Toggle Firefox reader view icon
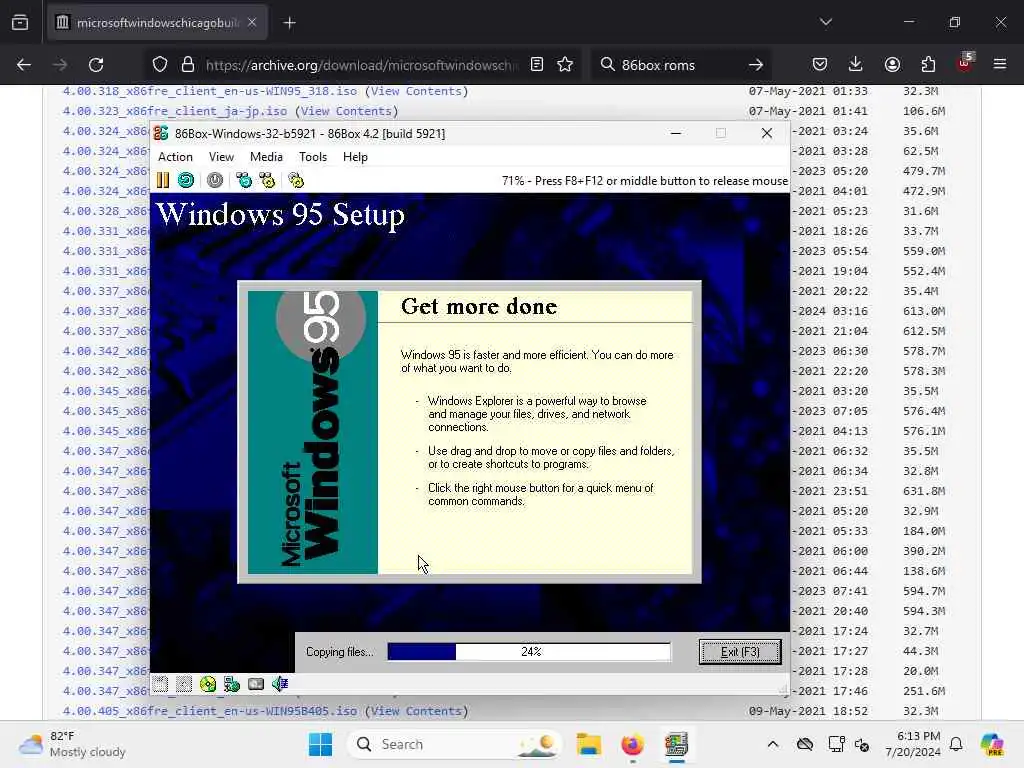 pos(537,65)
